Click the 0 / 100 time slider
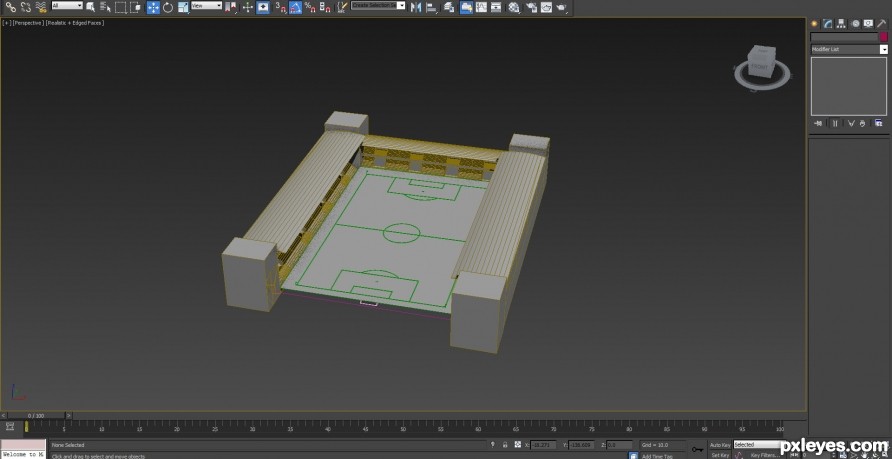Screen dimensions: 892x459 tap(36, 416)
